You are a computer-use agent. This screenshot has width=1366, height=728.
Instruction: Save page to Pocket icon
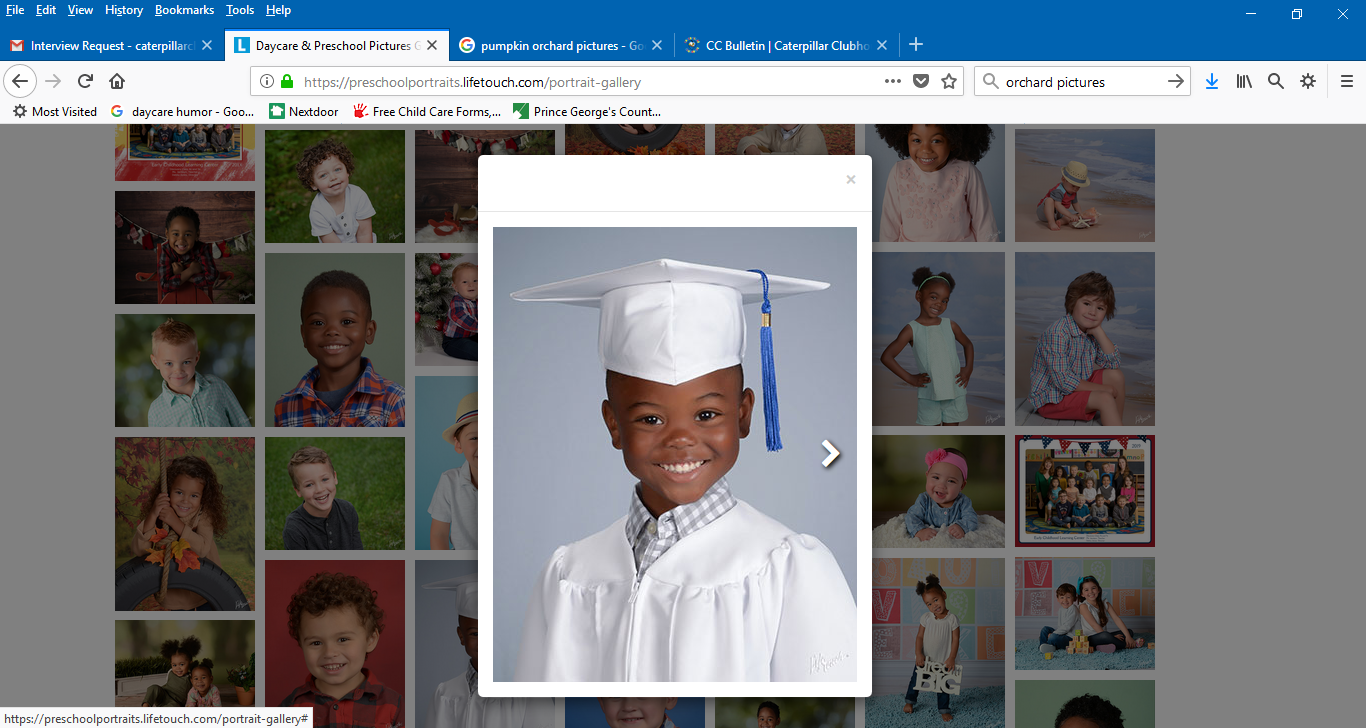coord(921,81)
